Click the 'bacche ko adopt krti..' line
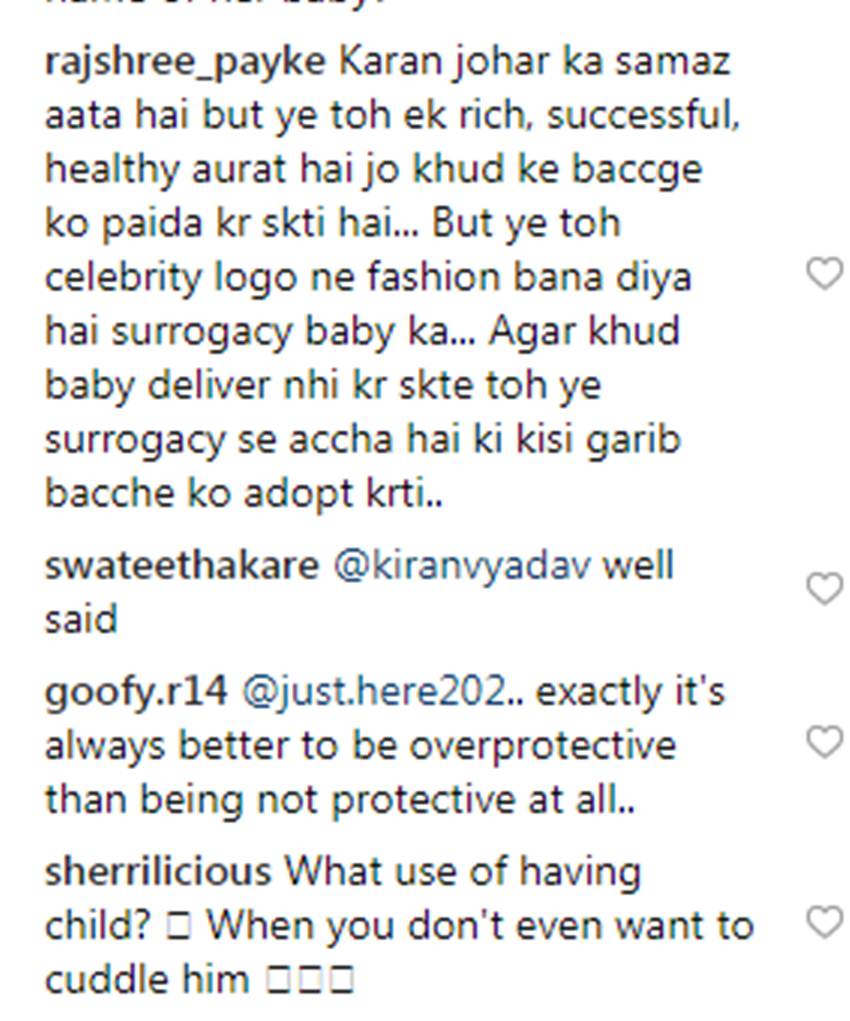The width and height of the screenshot is (850, 1021). 244,493
